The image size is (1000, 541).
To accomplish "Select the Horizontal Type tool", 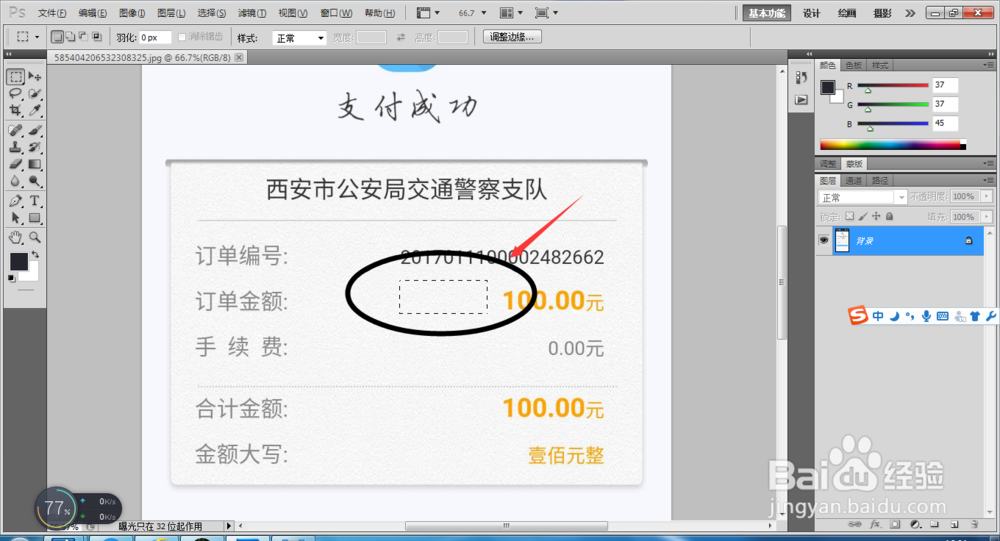I will click(x=35, y=201).
